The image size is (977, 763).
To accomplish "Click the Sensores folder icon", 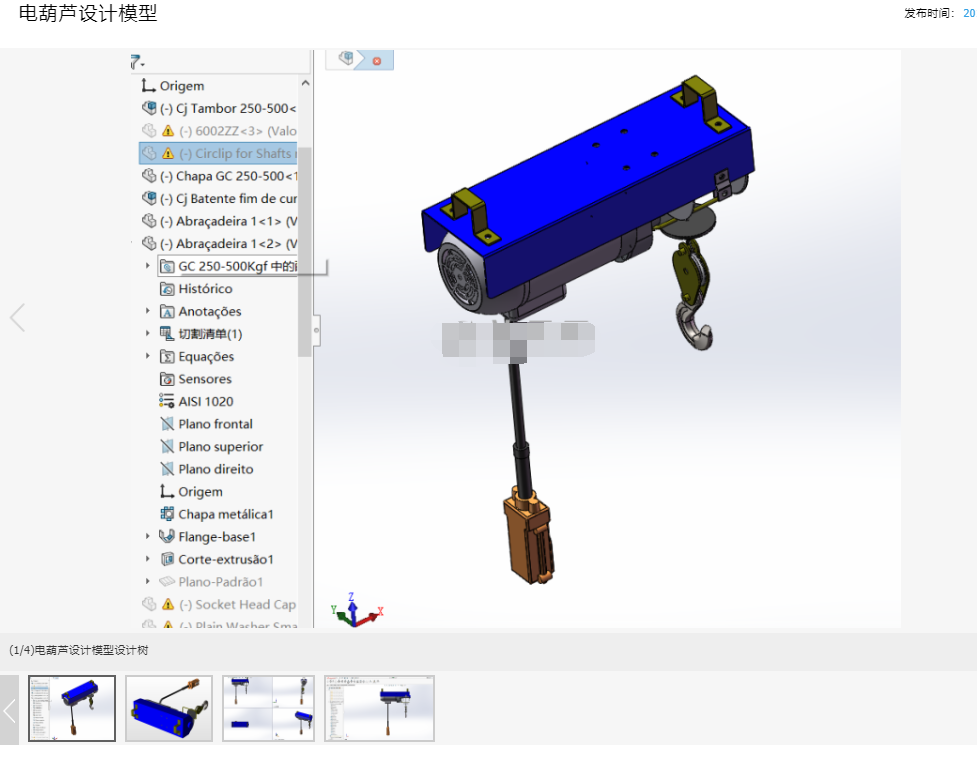I will (167, 379).
